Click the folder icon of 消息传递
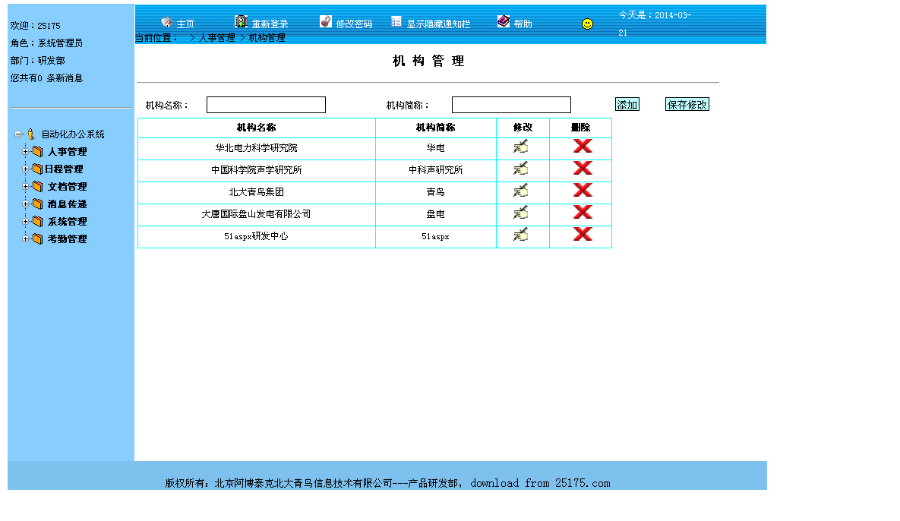This screenshot has width=900, height=521. tap(38, 204)
